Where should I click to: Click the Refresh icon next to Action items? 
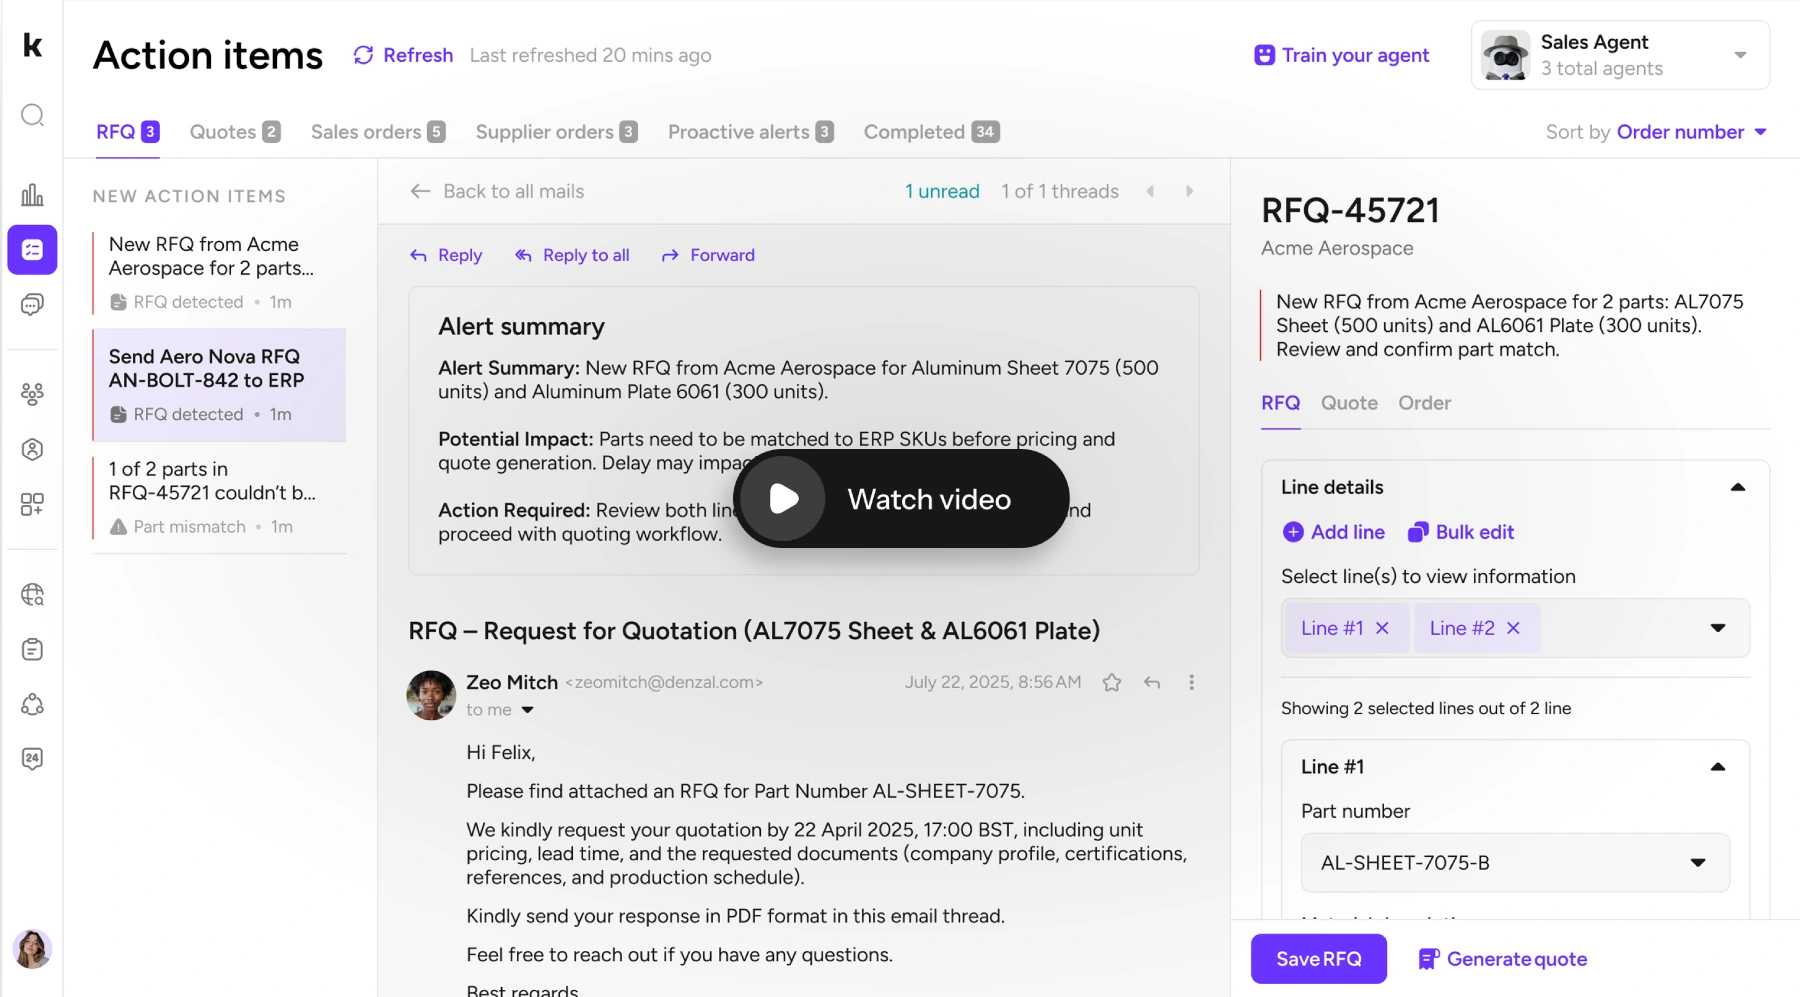click(x=364, y=55)
